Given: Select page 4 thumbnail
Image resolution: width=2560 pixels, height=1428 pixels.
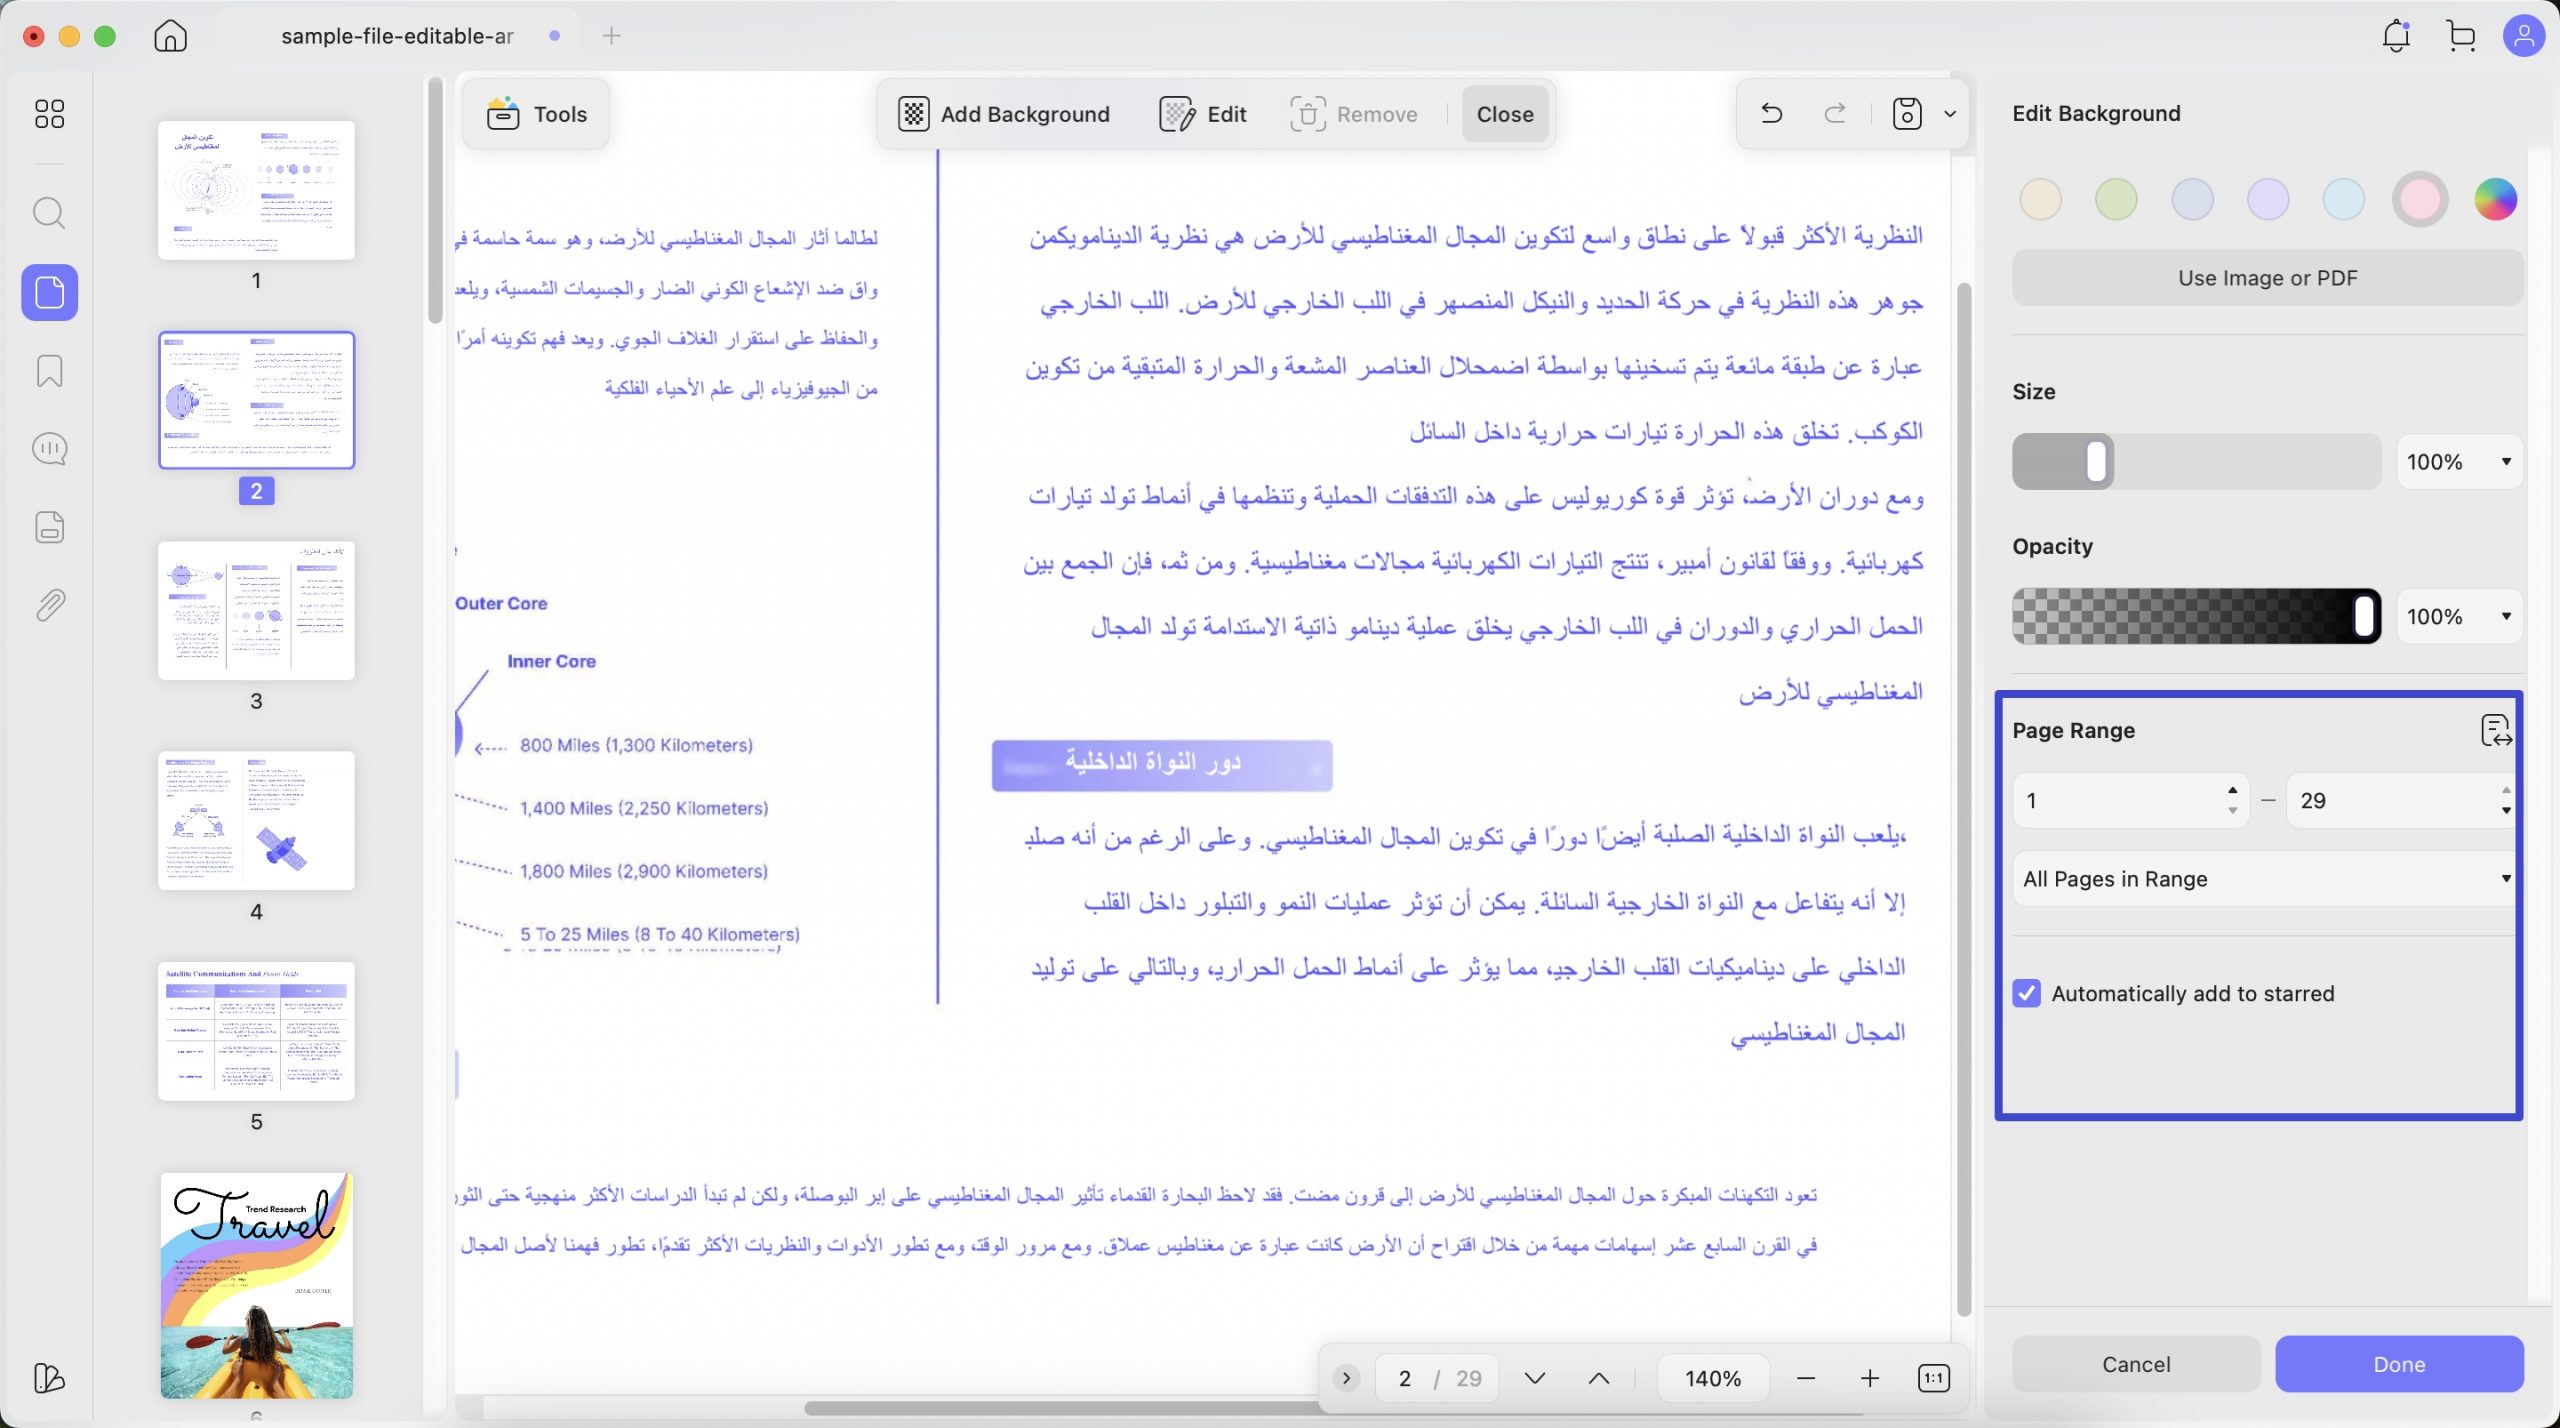Looking at the screenshot, I should [256, 821].
